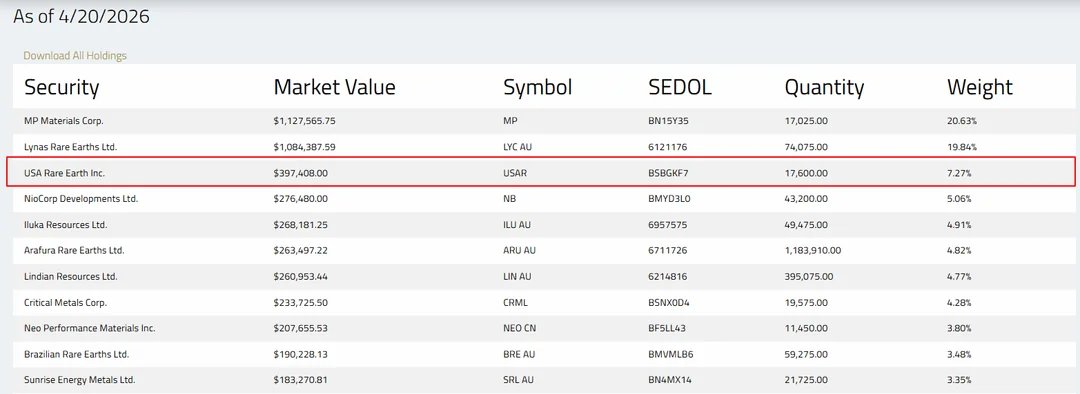Click SEDOL code 6957575
The image size is (1080, 394).
click(667, 225)
